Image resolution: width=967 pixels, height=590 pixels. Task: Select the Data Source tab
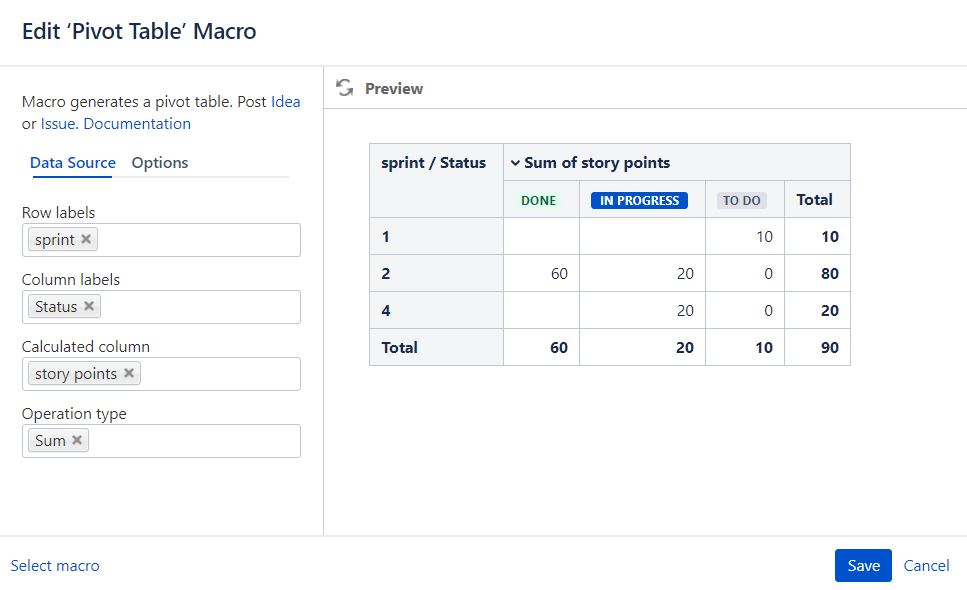72,163
